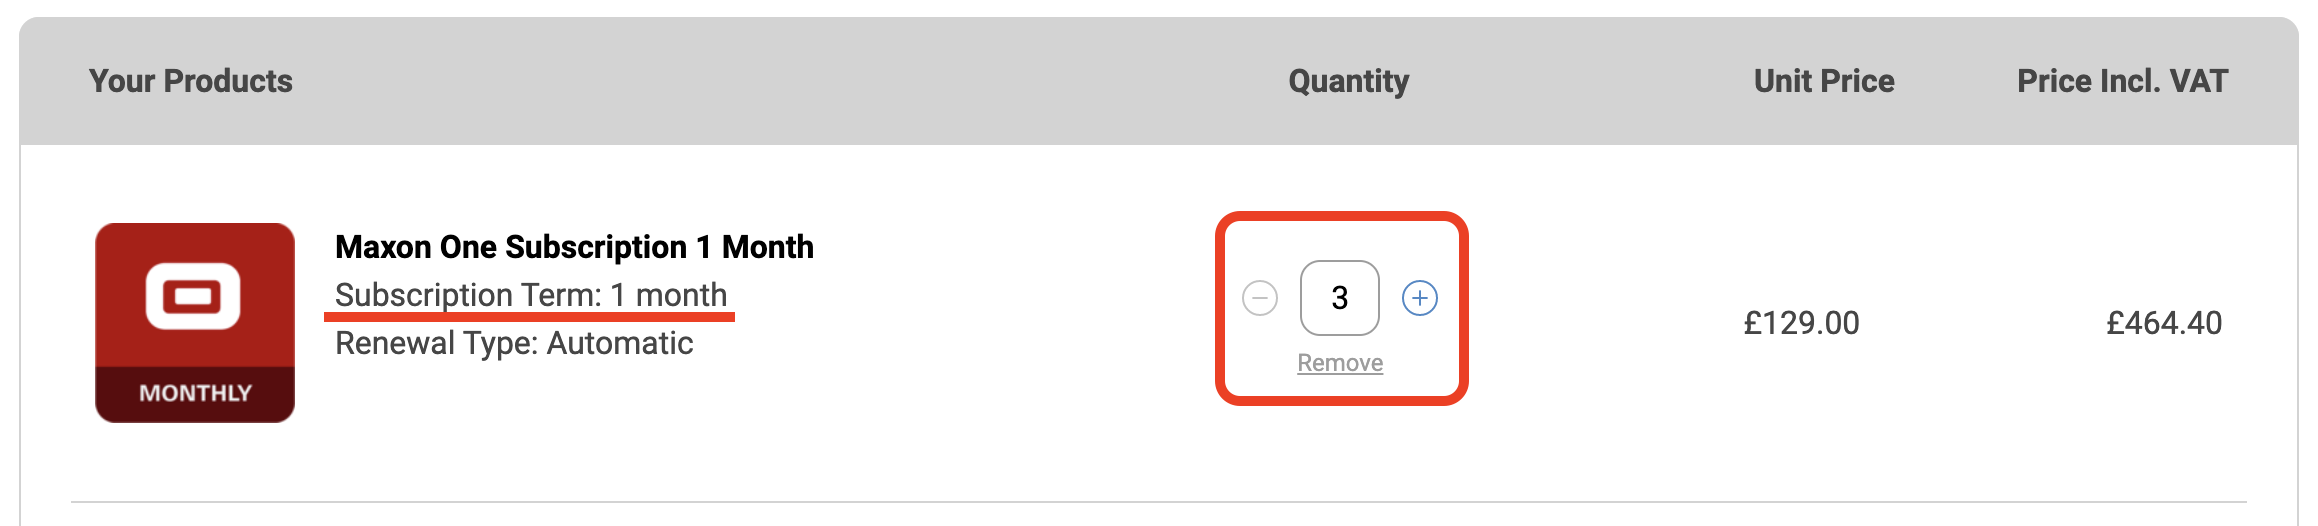The width and height of the screenshot is (2318, 526).
Task: Open the red Maxon One product icon
Action: [x=195, y=323]
